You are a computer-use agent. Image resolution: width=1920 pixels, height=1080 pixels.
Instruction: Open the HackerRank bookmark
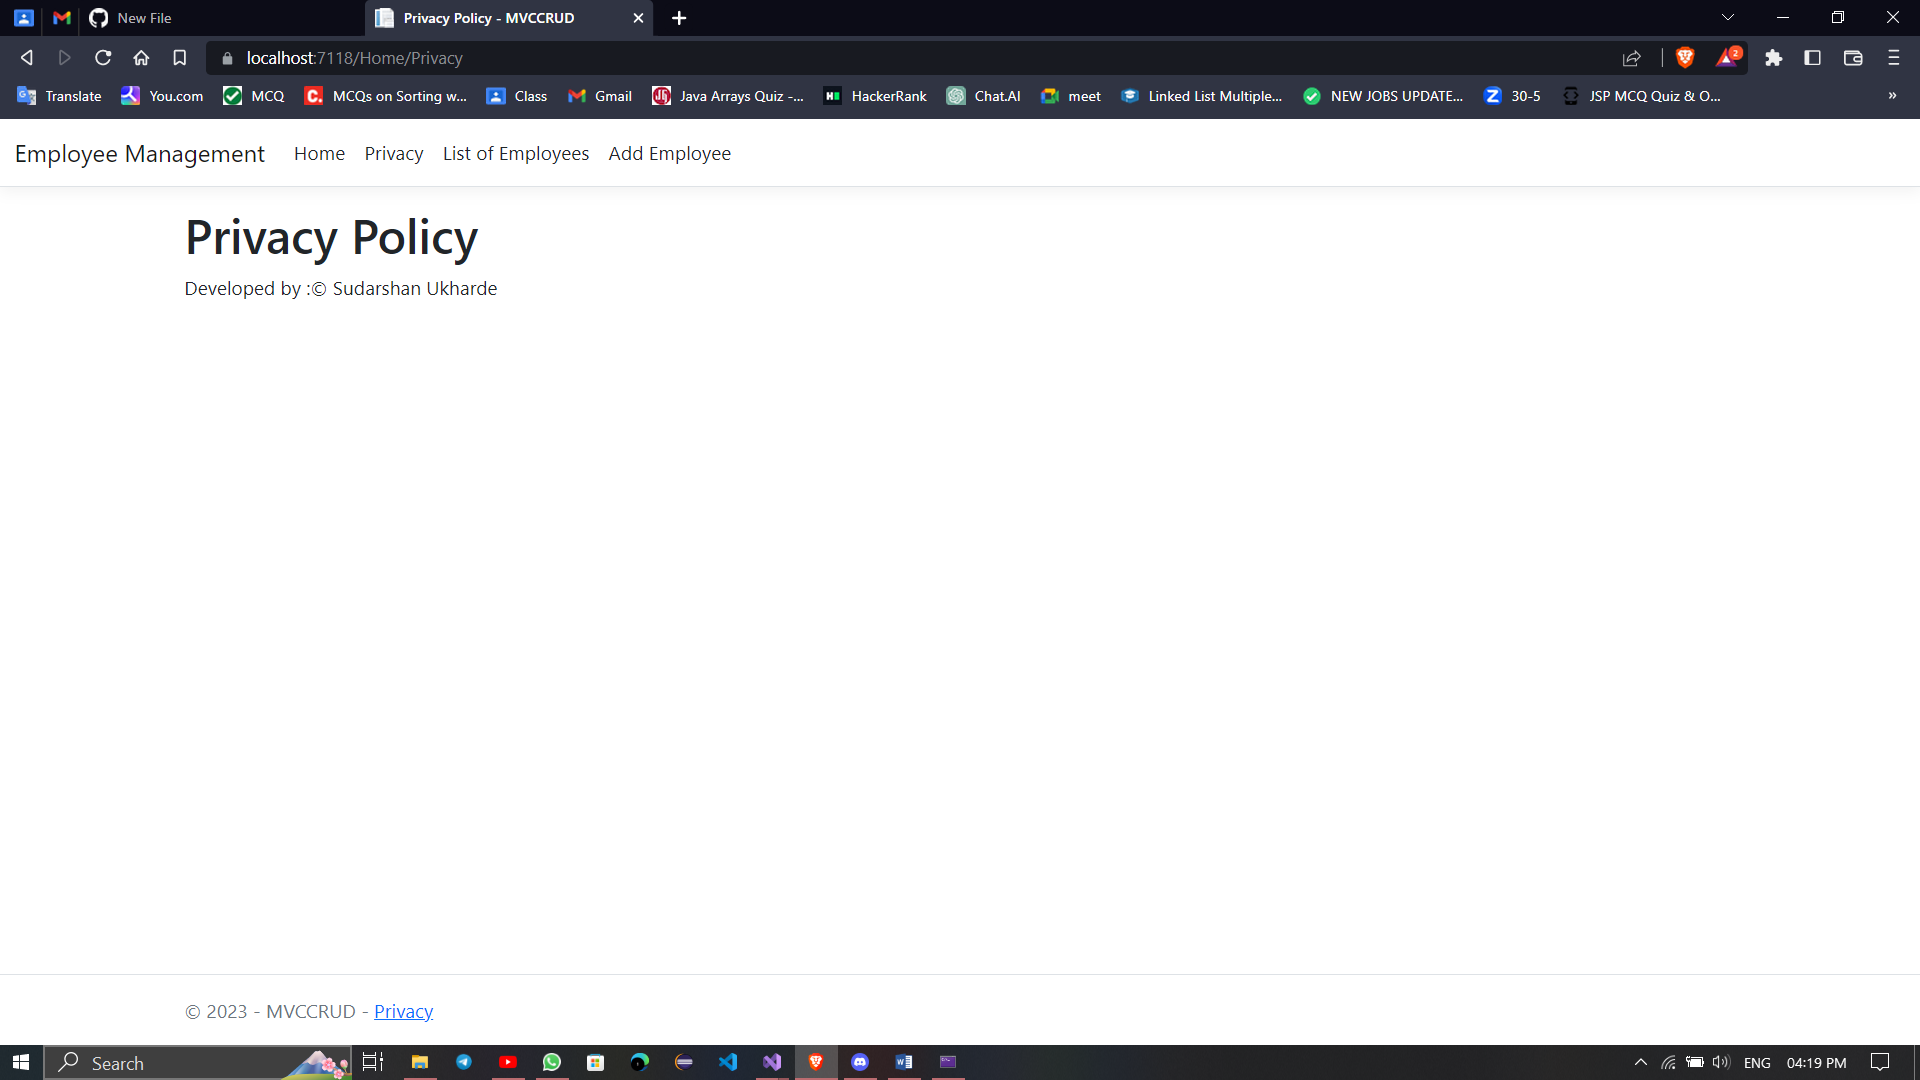[x=875, y=96]
